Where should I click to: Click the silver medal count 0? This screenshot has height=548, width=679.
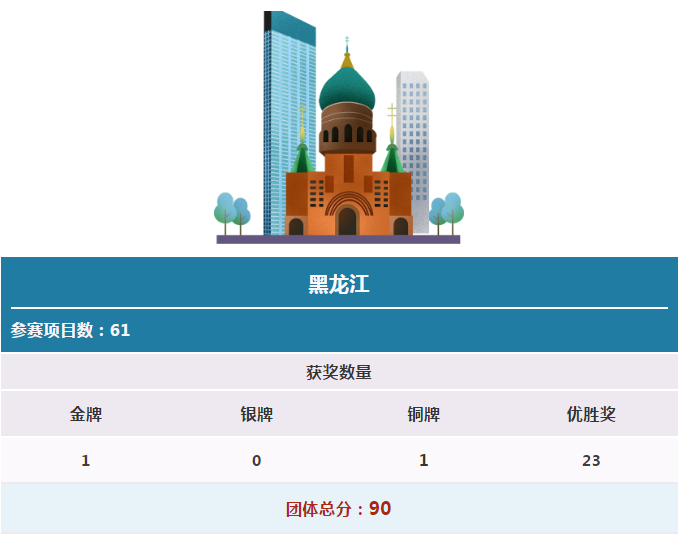click(x=256, y=460)
